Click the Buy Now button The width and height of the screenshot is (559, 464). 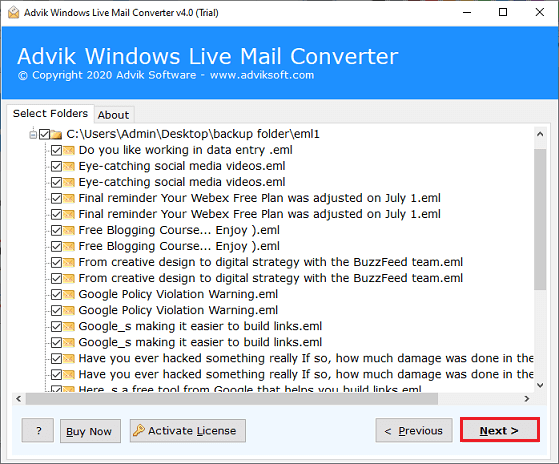90,431
